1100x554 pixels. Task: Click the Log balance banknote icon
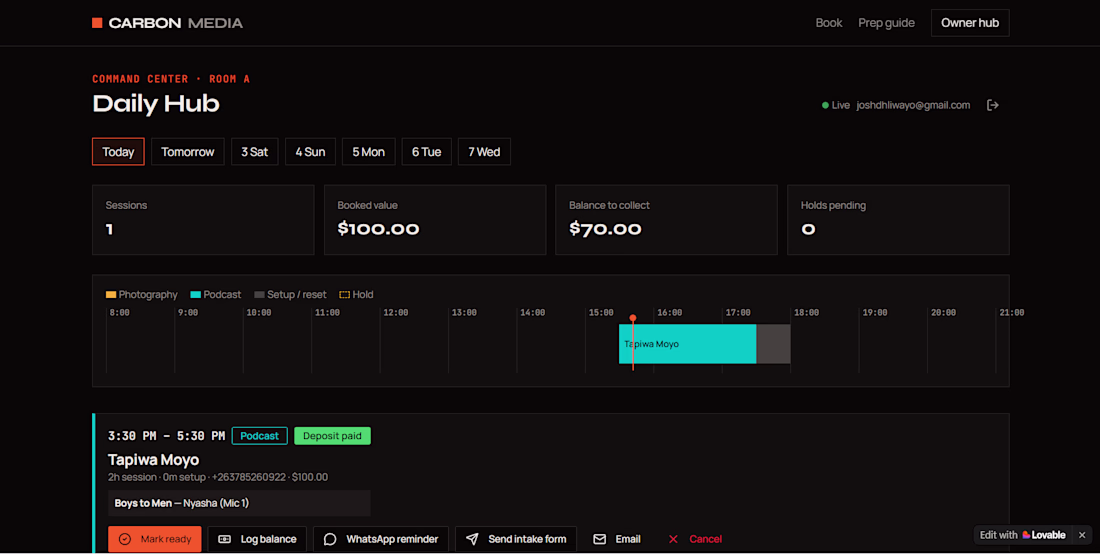(224, 539)
